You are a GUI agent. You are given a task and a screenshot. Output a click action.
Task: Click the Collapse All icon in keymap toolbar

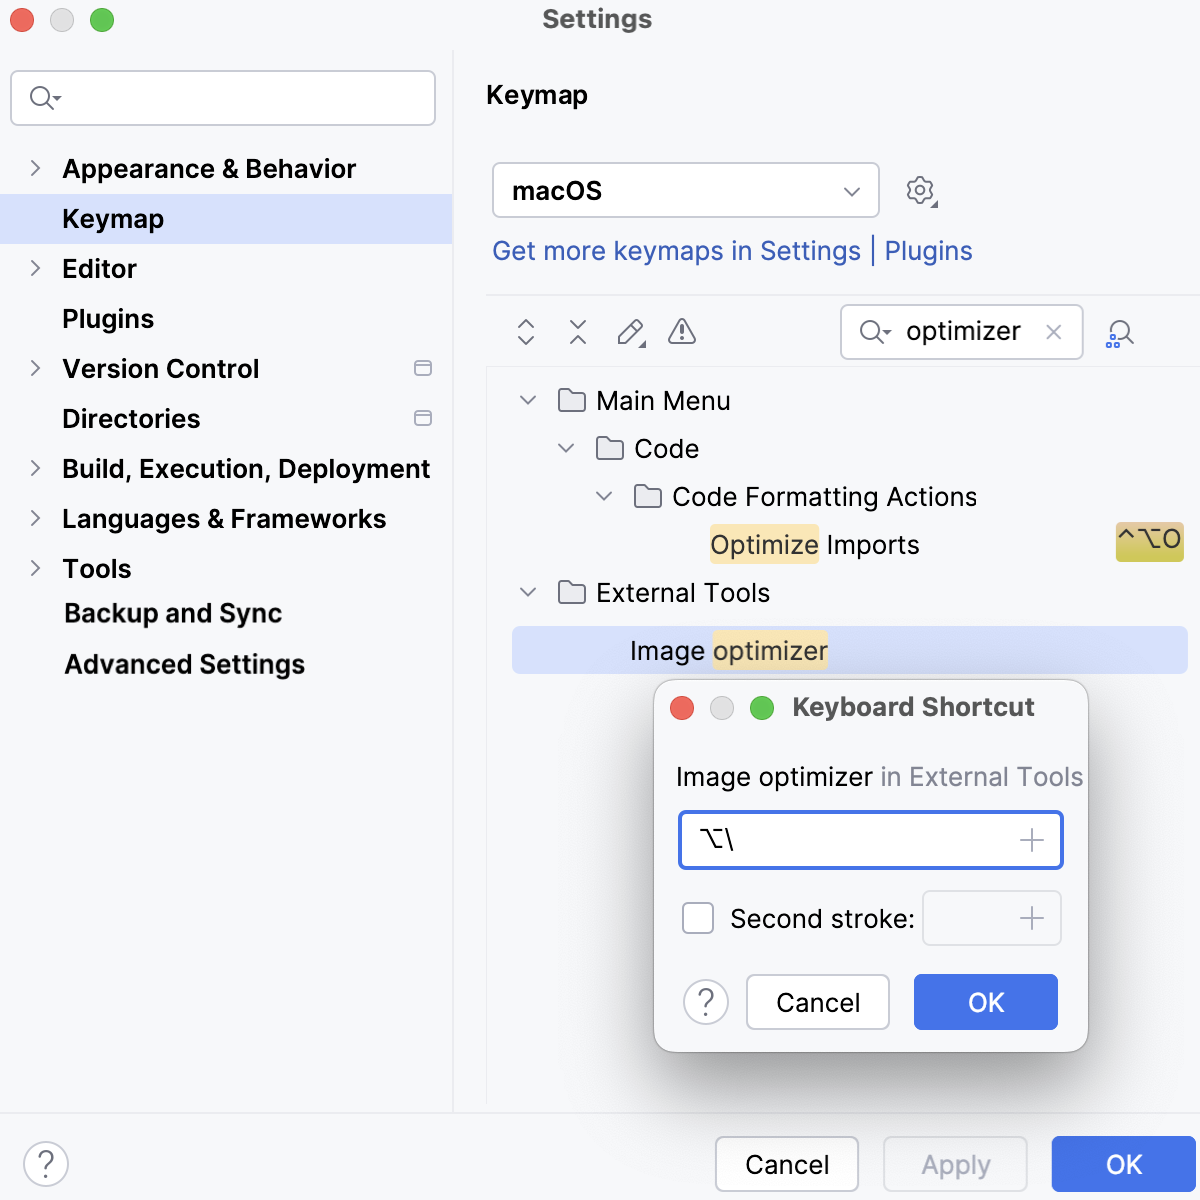coord(577,332)
